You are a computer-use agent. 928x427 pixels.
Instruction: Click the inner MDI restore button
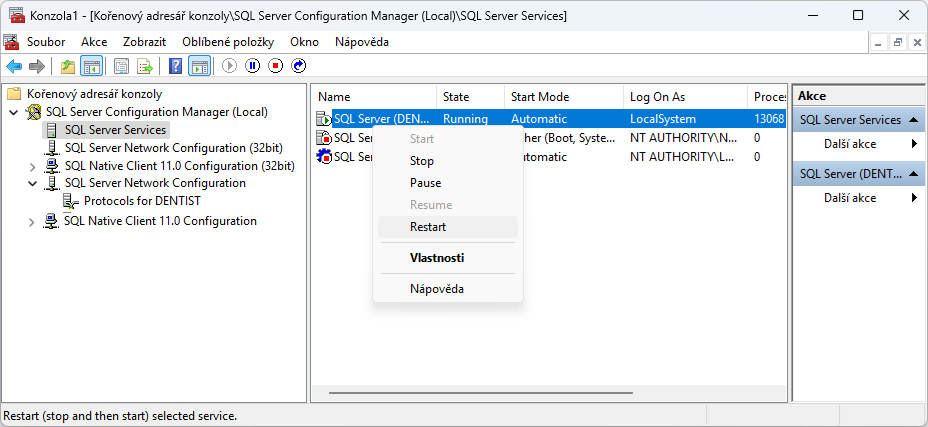(898, 43)
